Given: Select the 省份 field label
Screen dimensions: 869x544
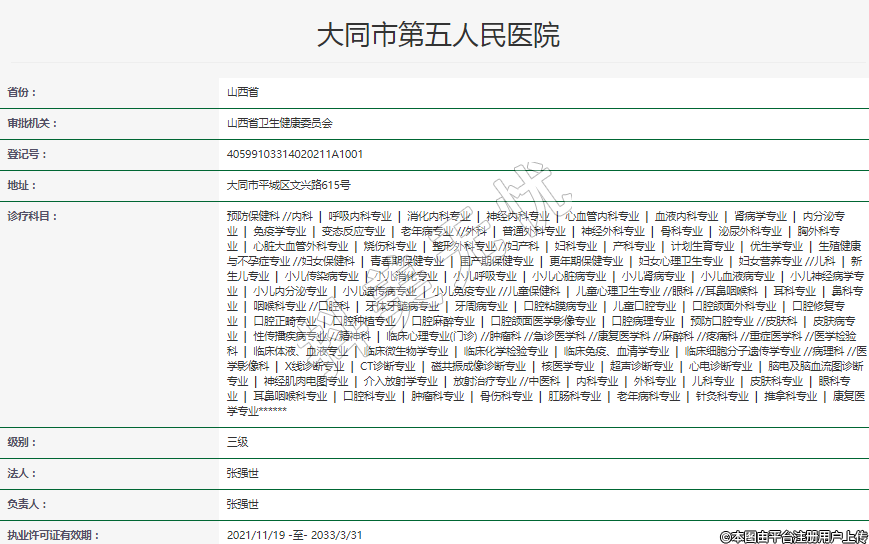Looking at the screenshot, I should [x=22, y=92].
